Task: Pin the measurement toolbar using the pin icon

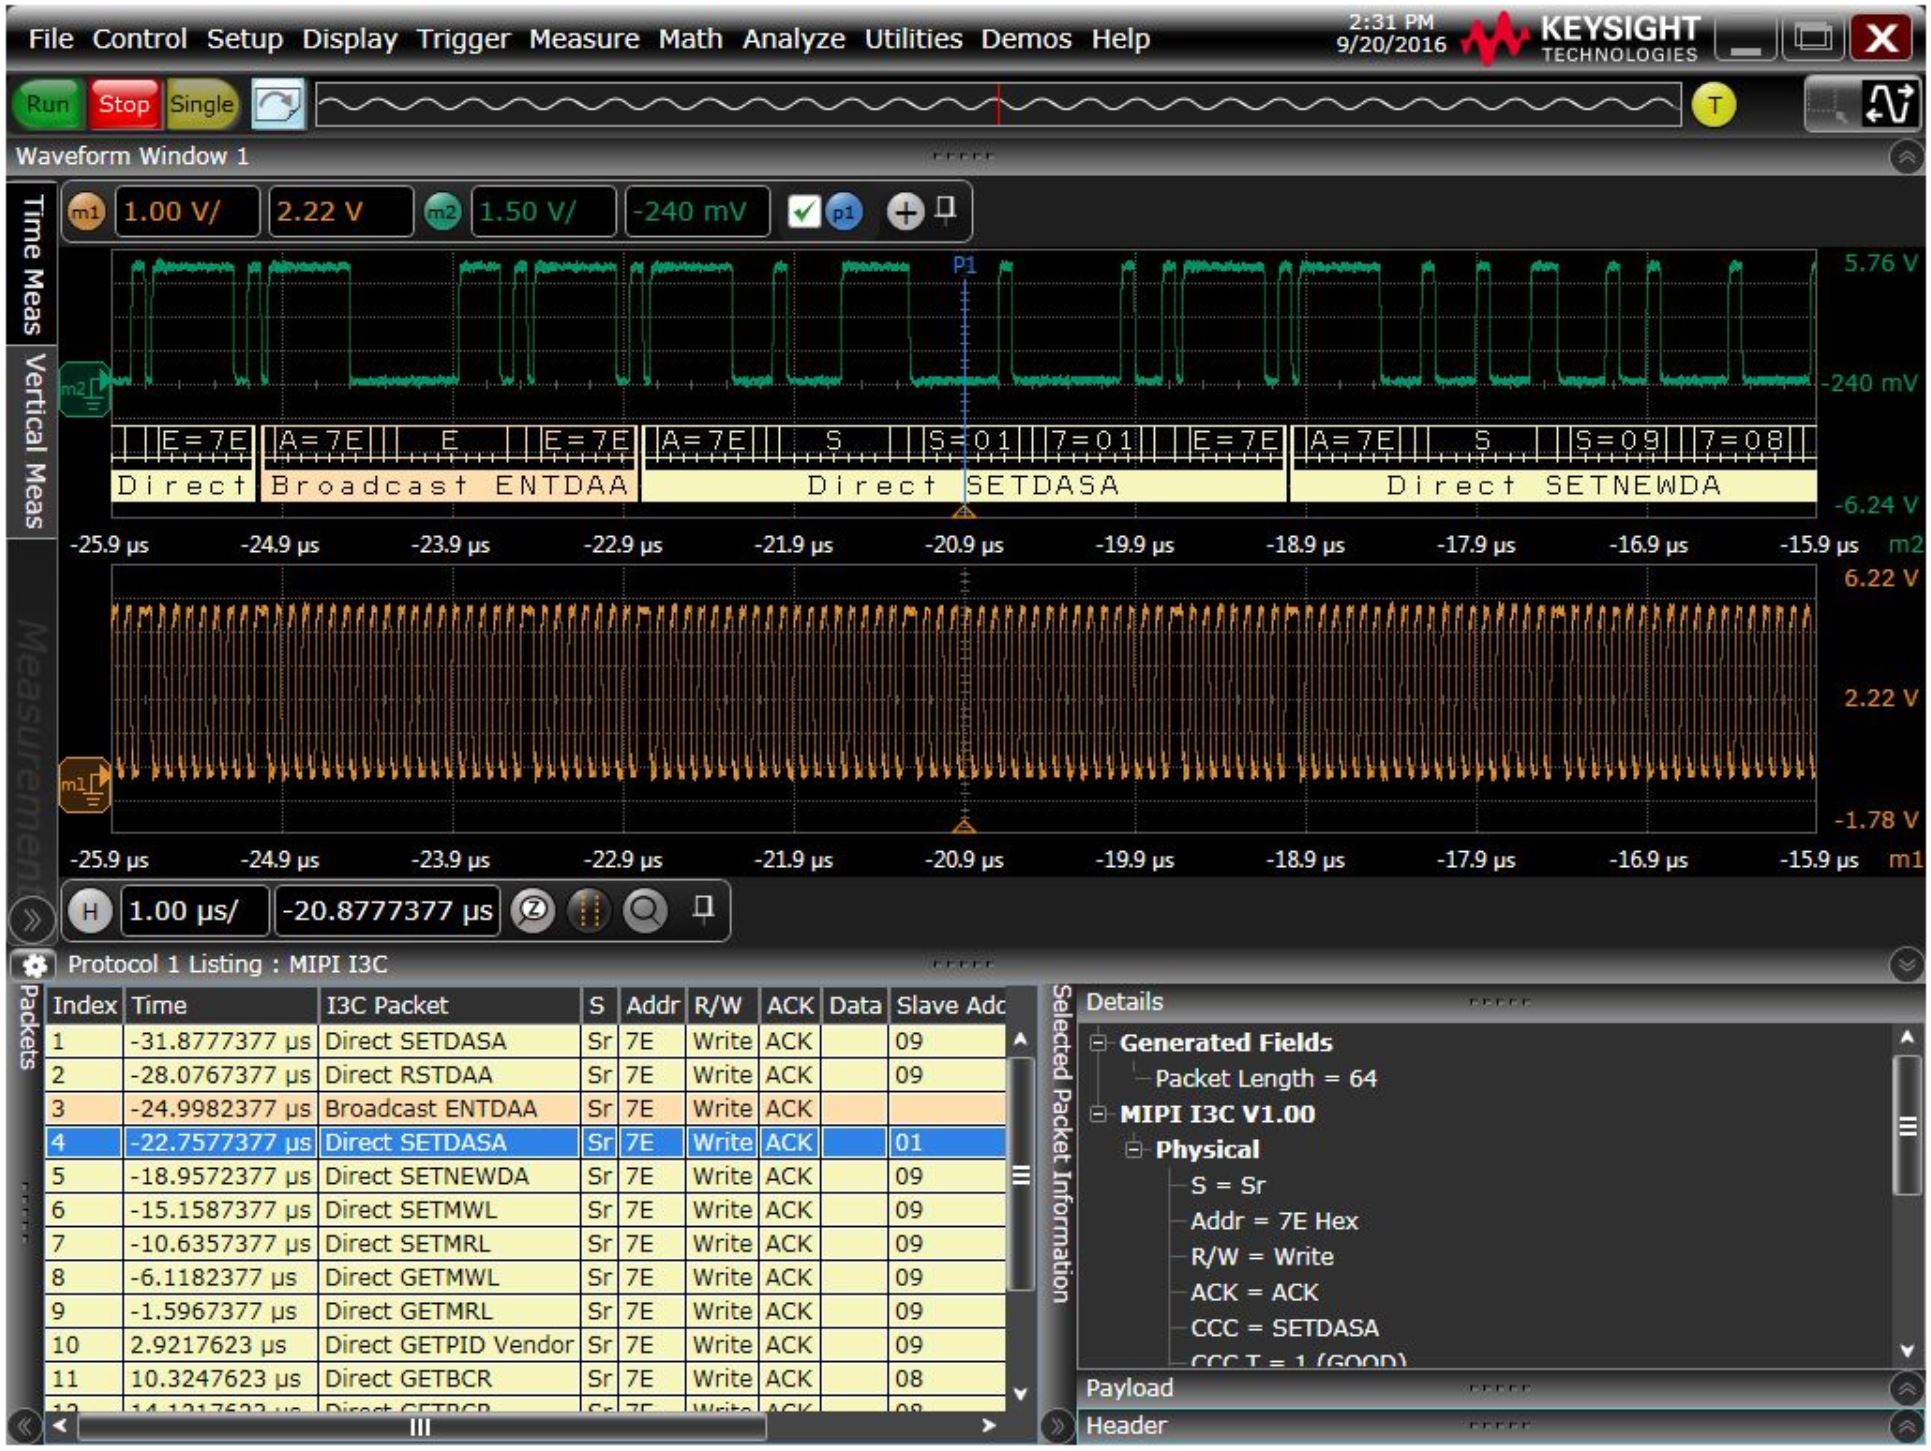Action: [x=947, y=210]
